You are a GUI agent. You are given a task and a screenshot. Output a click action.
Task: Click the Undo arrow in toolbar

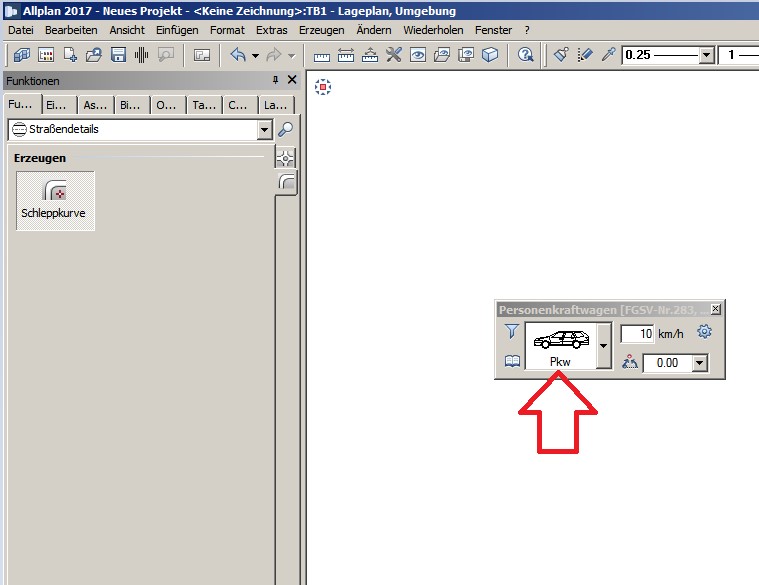[x=237, y=55]
